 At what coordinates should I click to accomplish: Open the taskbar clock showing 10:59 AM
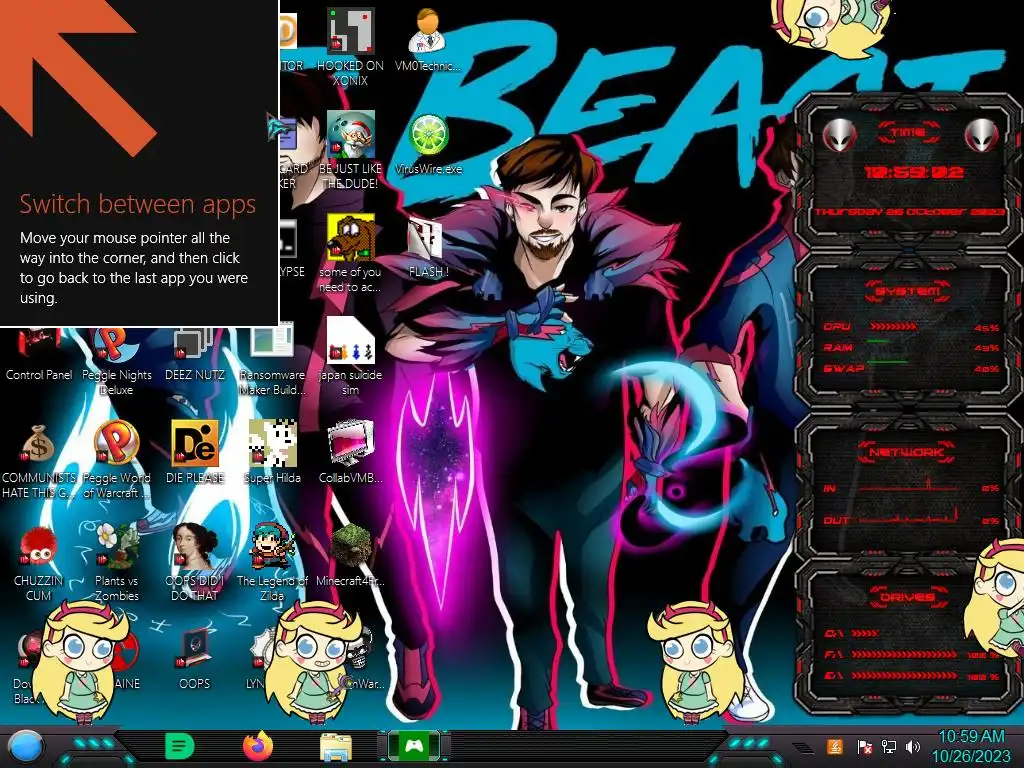[x=970, y=746]
